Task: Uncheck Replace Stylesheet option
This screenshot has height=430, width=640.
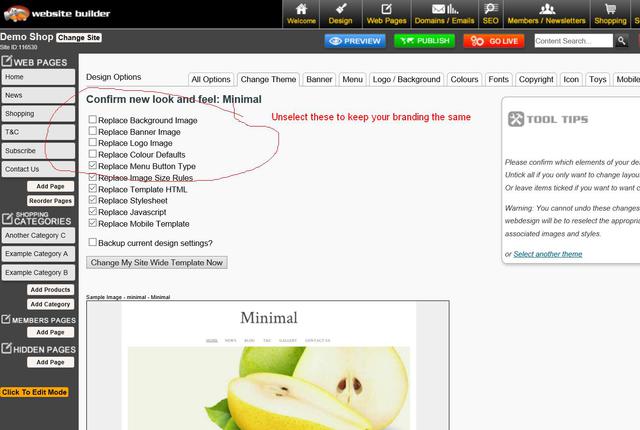Action: 93,200
